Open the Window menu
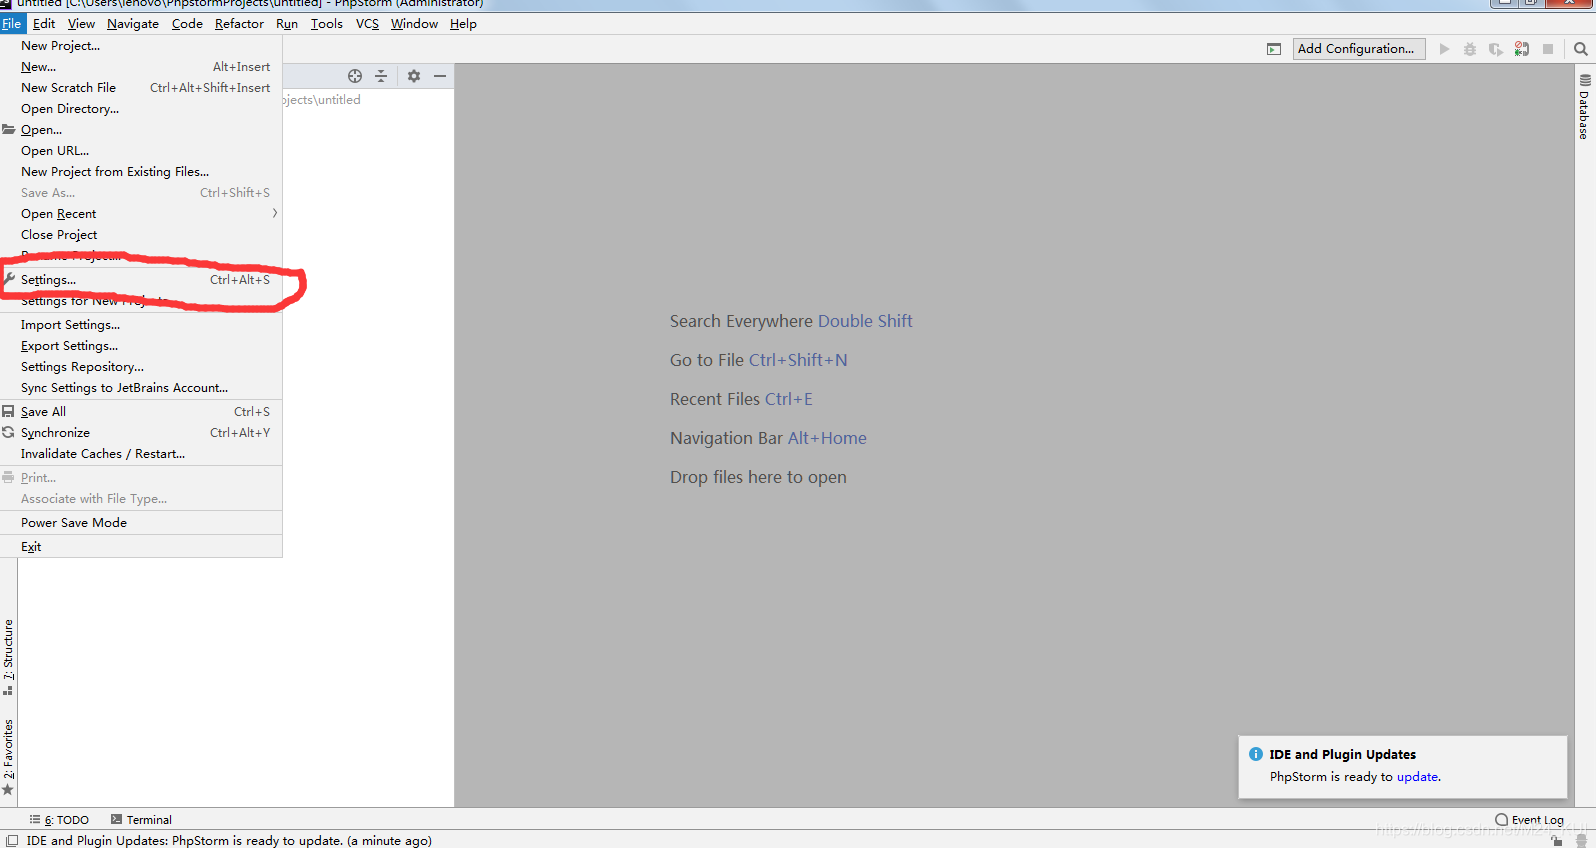The width and height of the screenshot is (1596, 848). tap(414, 24)
